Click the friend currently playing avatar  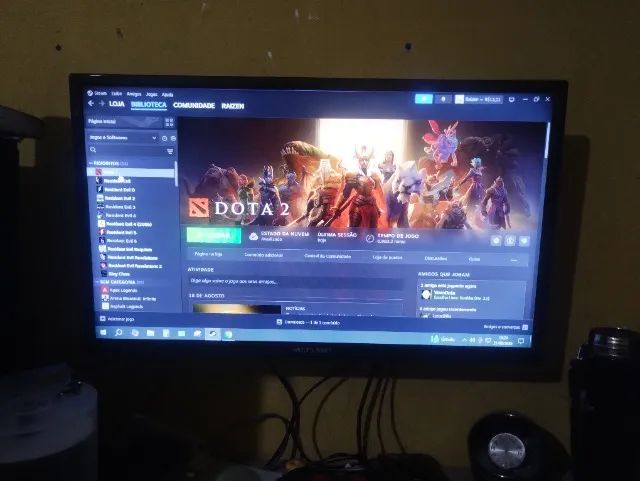426,295
